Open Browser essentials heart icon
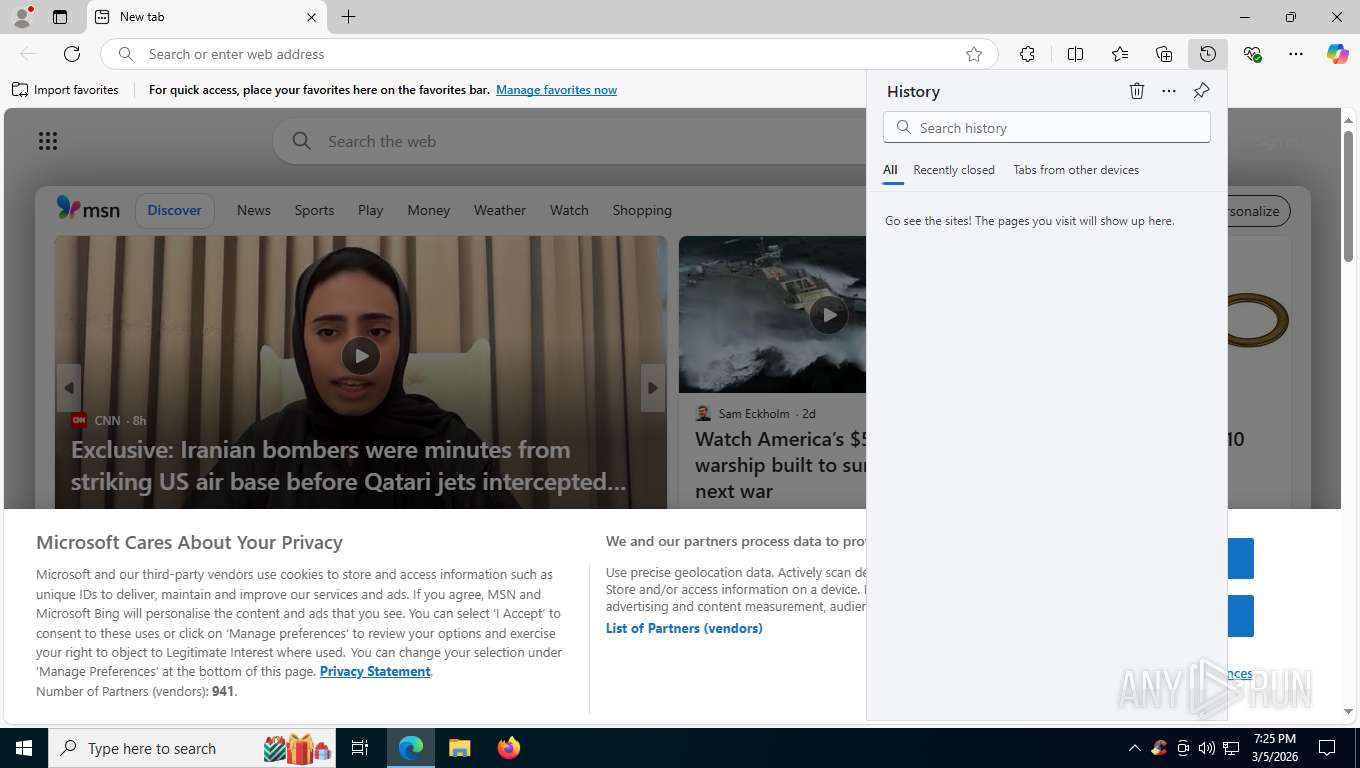The height and width of the screenshot is (768, 1360). click(x=1252, y=54)
